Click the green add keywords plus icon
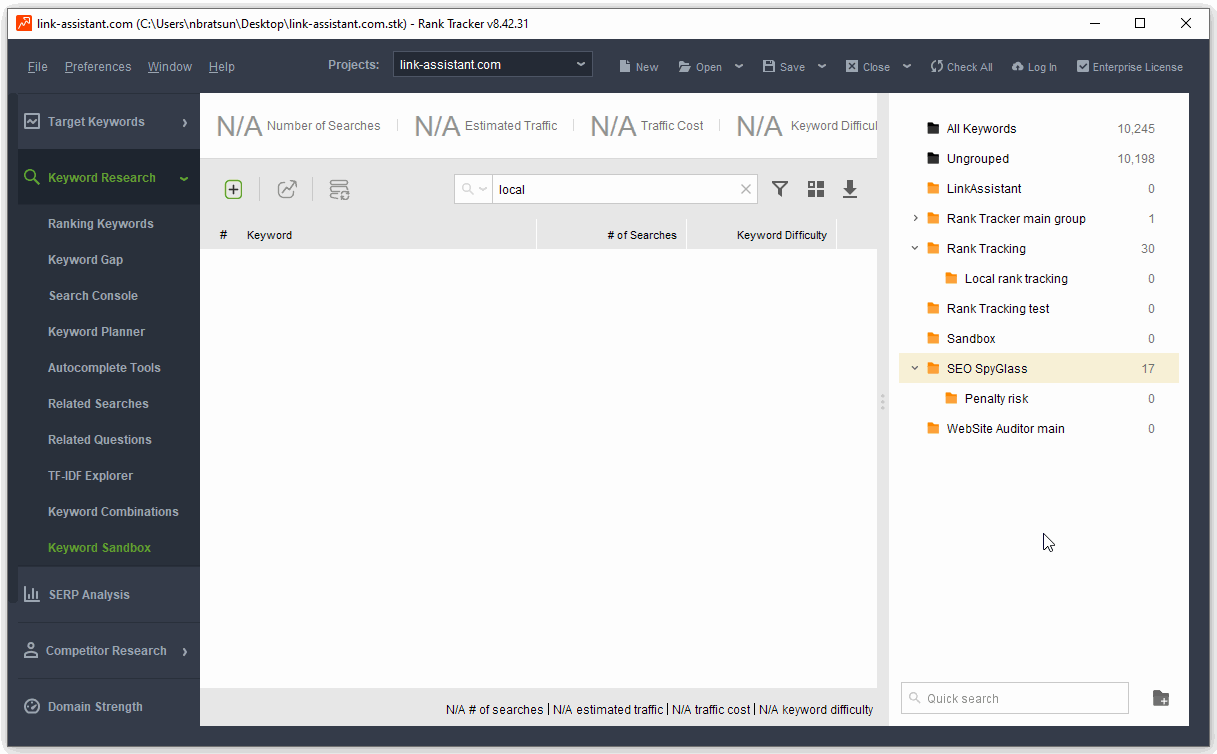1217x754 pixels. pyautogui.click(x=233, y=189)
